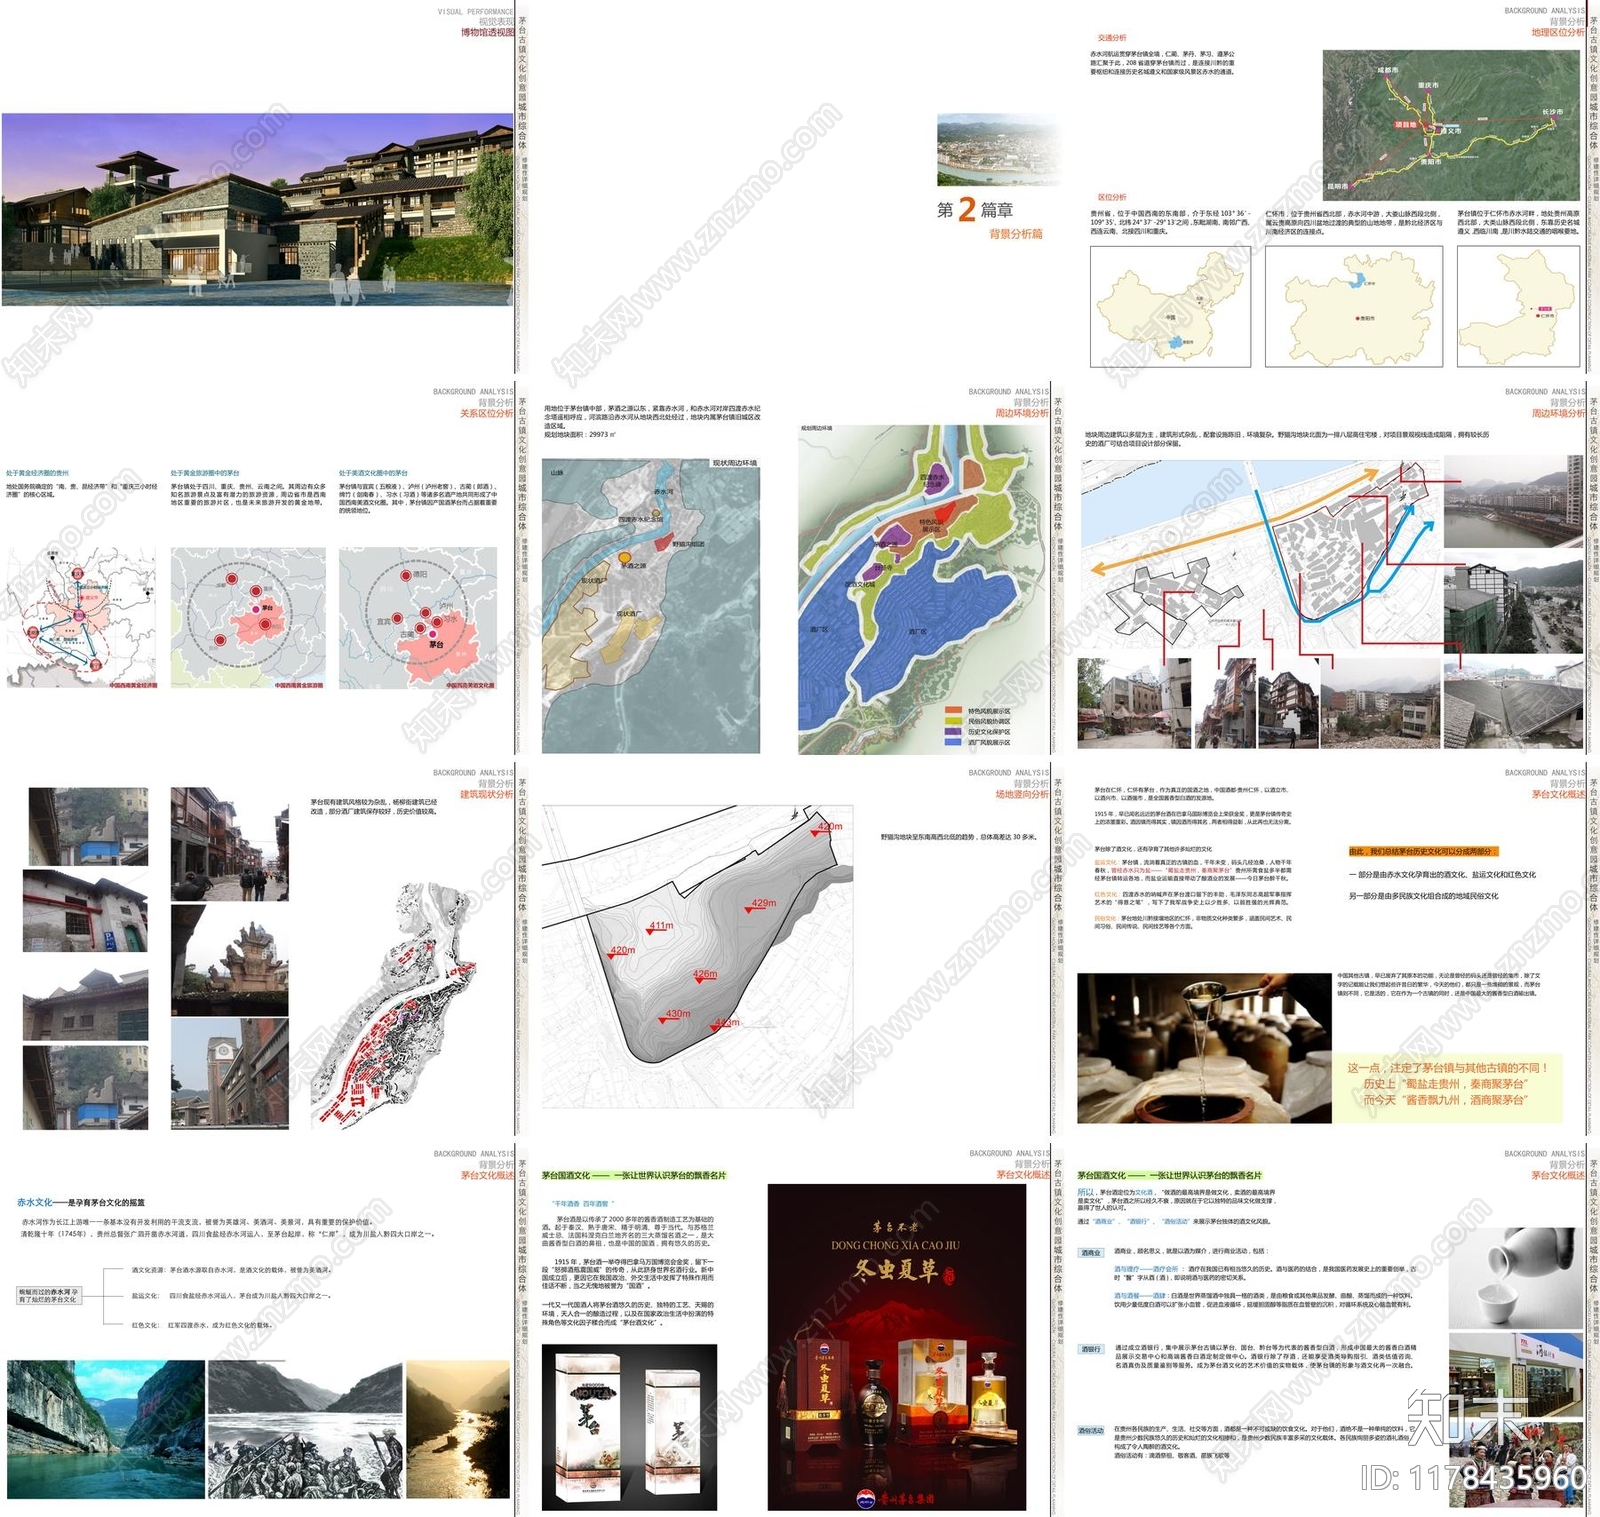1600x1517 pixels.
Task: Open the Moutai gift box packaging photo
Action: tap(629, 1427)
